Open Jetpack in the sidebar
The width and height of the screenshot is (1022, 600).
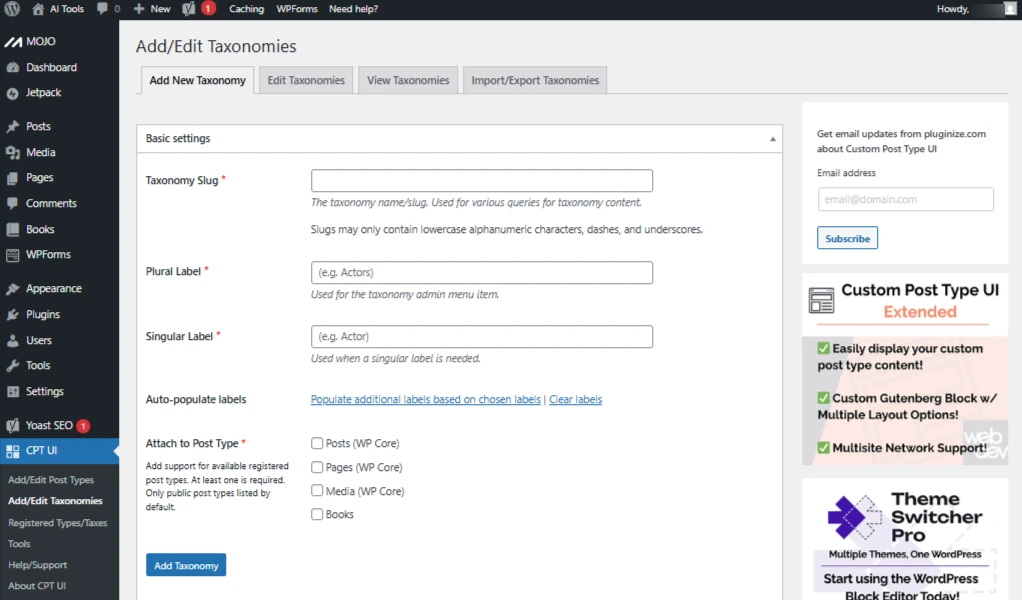(44, 93)
